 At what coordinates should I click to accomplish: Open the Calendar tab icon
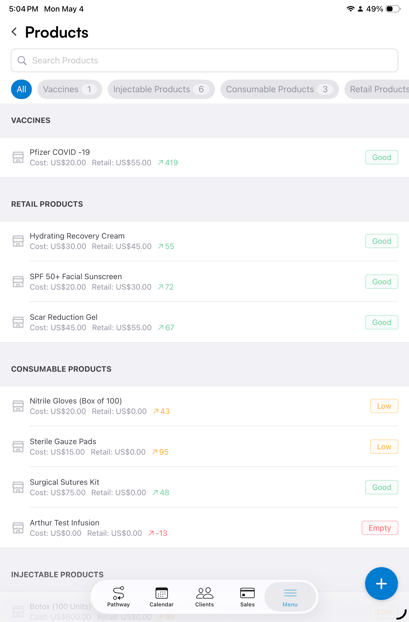tap(161, 593)
